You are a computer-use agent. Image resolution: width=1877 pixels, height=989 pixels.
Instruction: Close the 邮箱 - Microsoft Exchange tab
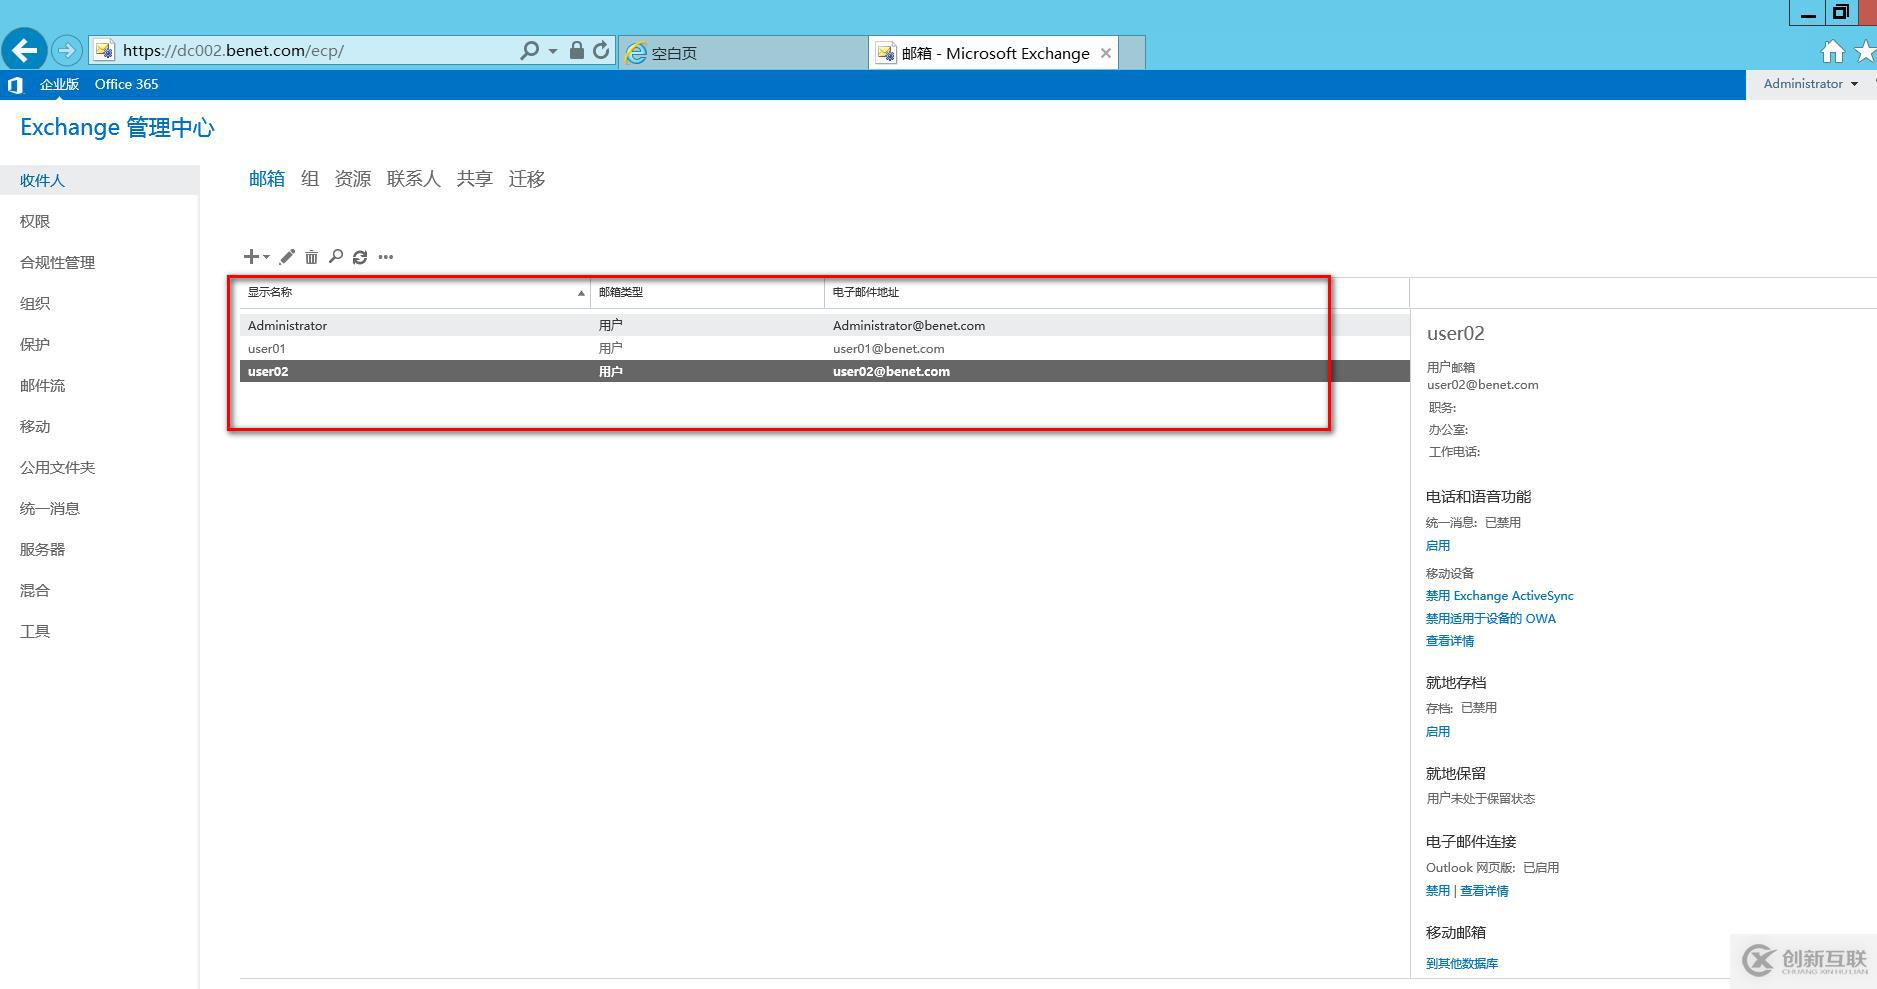click(1106, 53)
